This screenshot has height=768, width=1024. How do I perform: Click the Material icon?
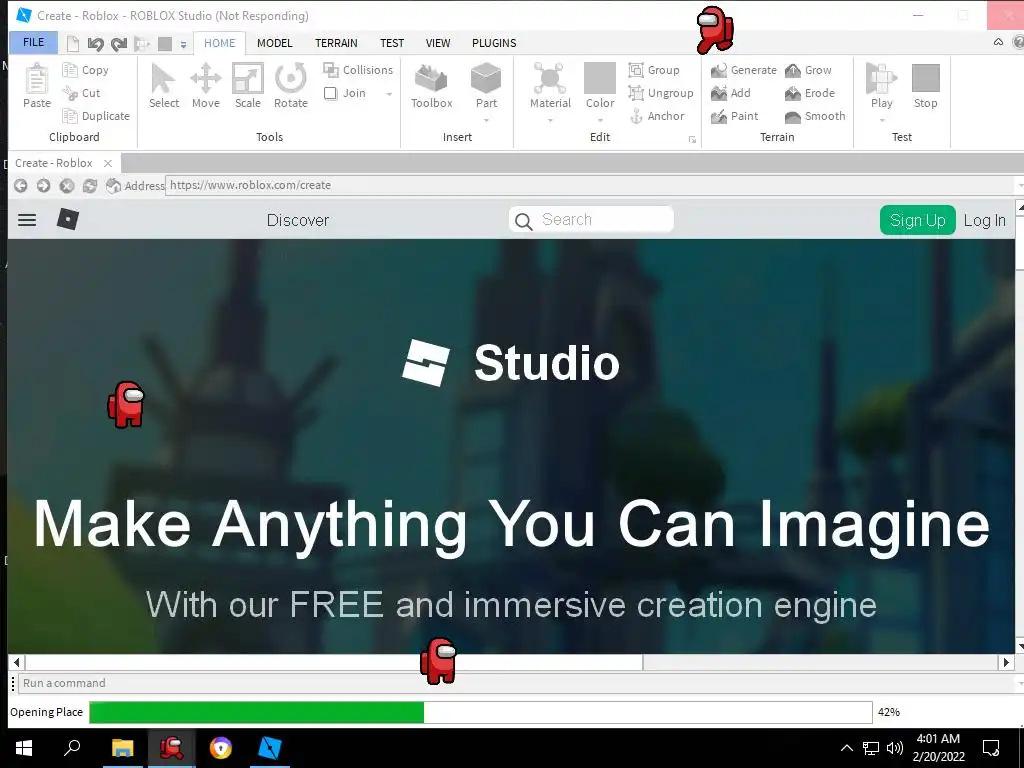(x=550, y=78)
